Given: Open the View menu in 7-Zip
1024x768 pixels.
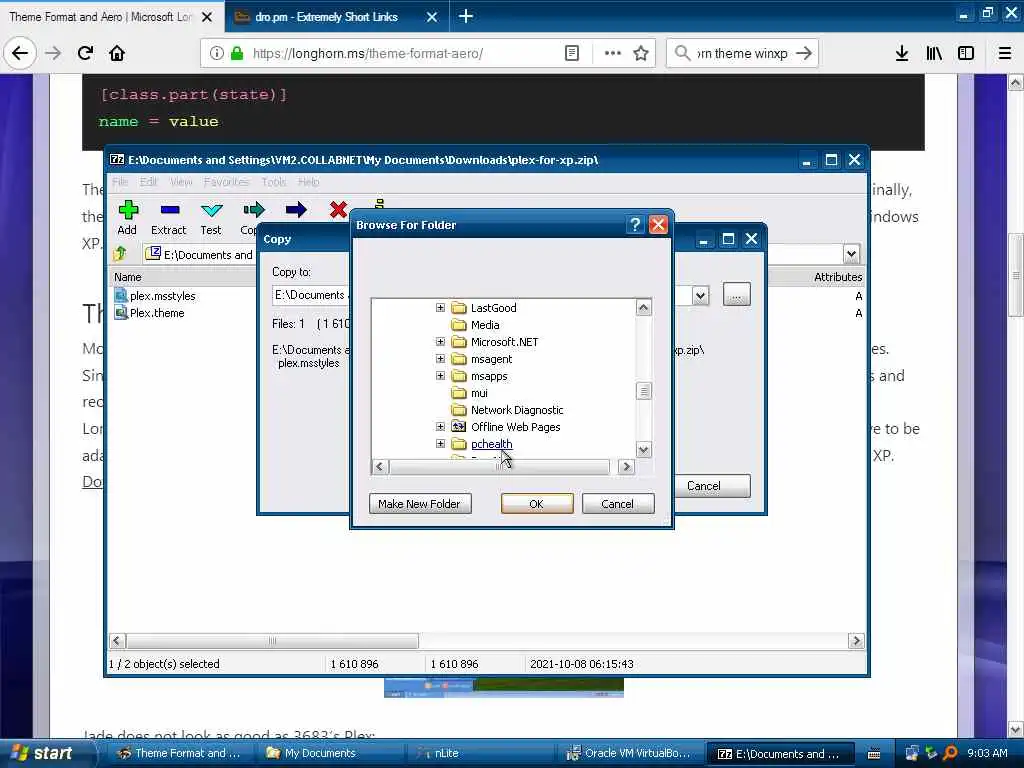Looking at the screenshot, I should coord(181,182).
